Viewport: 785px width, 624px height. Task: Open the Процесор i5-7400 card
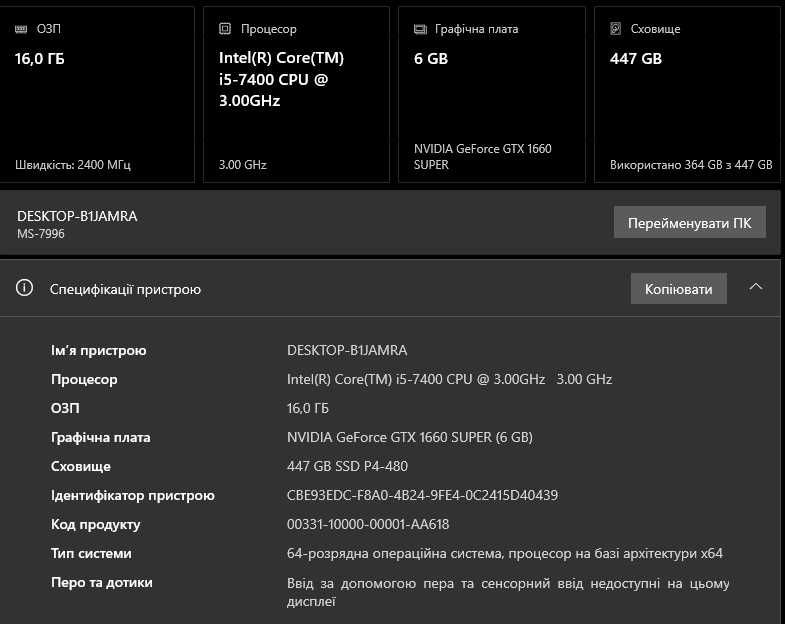(x=296, y=95)
